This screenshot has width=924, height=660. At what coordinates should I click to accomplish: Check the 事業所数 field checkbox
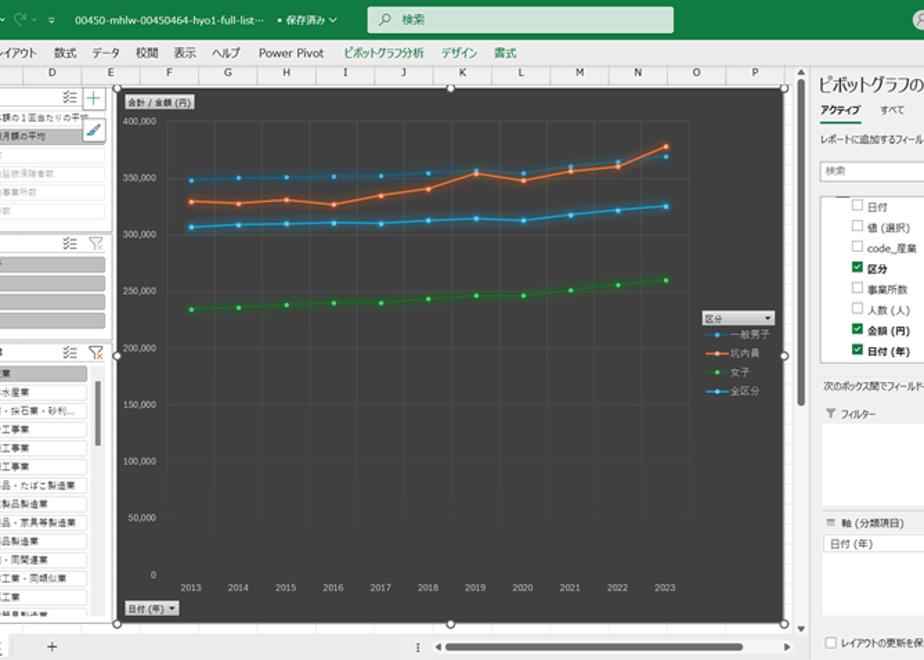pos(857,288)
